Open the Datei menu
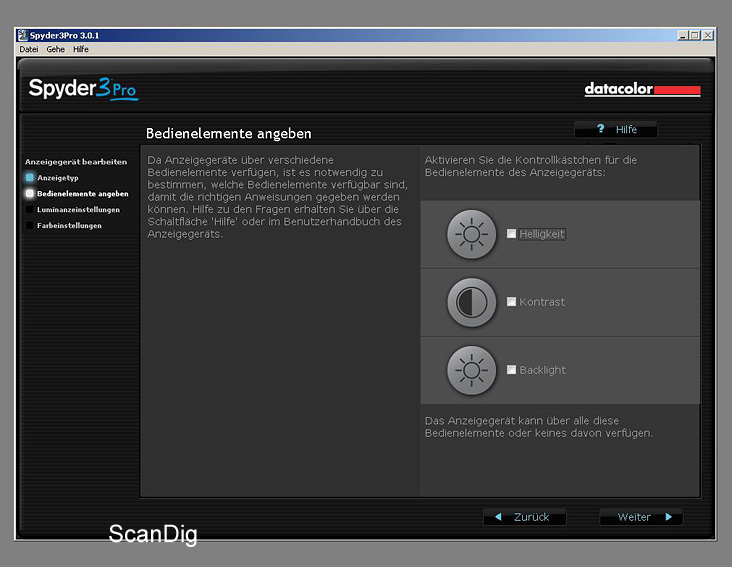Viewport: 732px width, 567px height. pos(28,49)
